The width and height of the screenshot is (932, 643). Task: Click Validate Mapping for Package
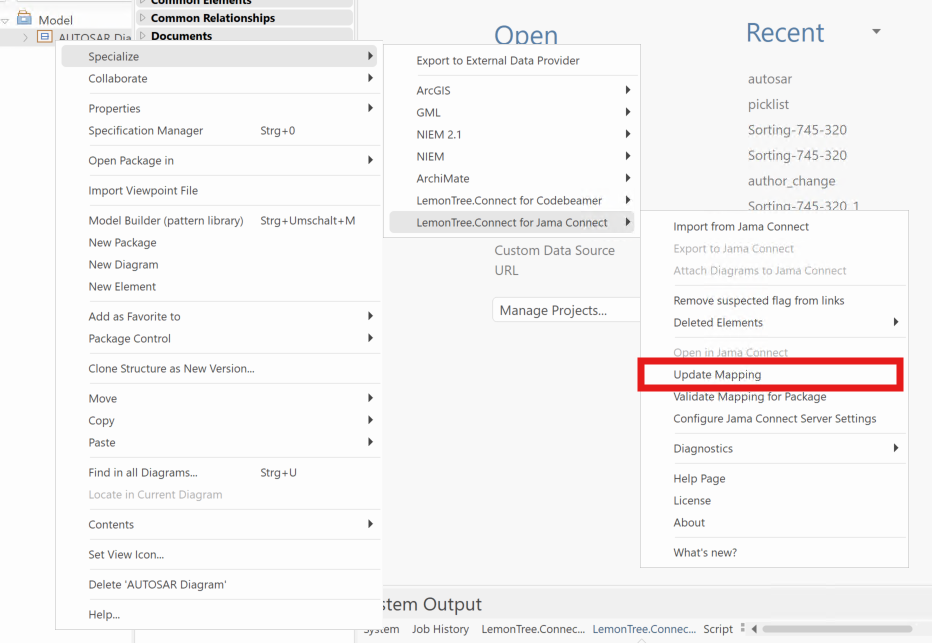tap(749, 396)
